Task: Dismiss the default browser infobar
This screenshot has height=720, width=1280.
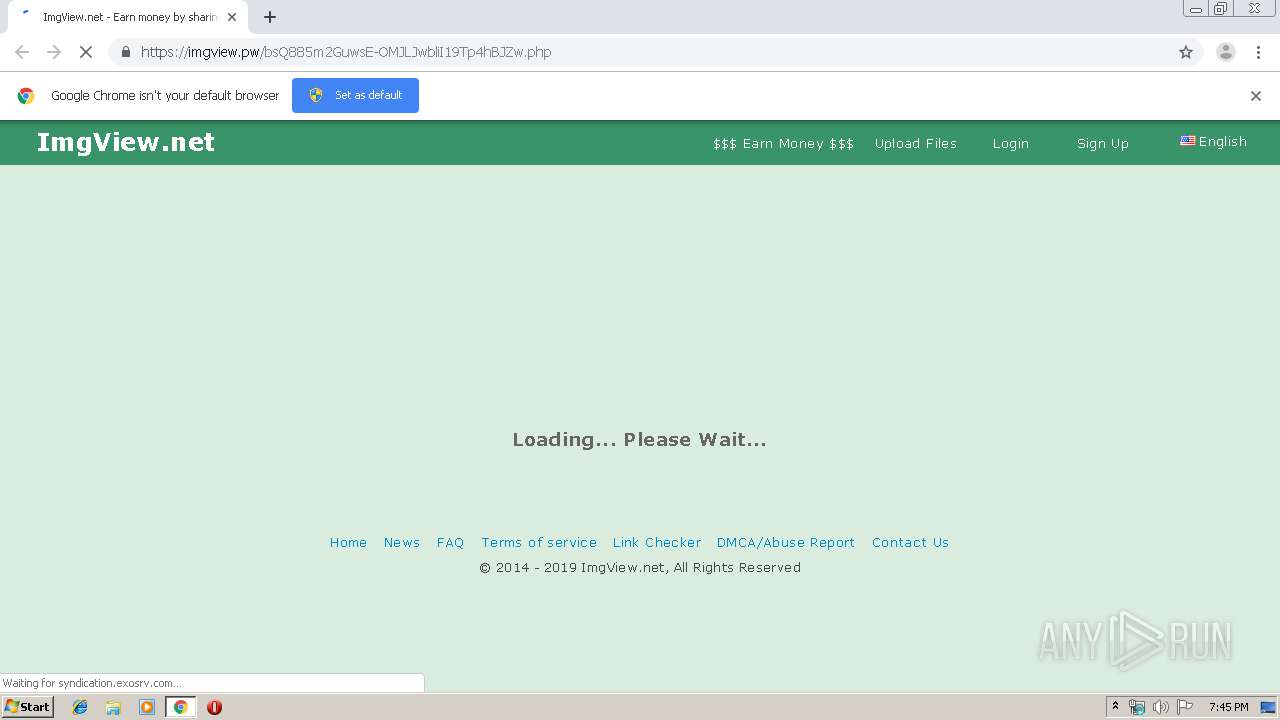Action: tap(1256, 96)
